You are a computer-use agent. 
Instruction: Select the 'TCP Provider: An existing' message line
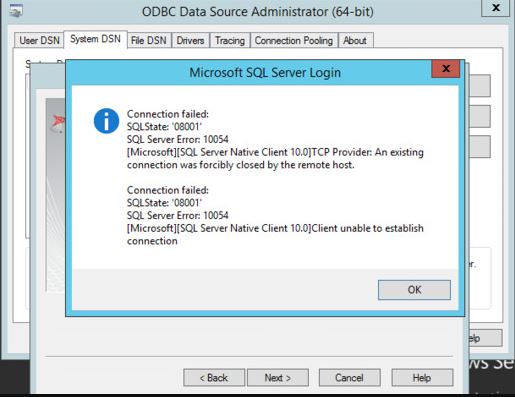pos(275,152)
